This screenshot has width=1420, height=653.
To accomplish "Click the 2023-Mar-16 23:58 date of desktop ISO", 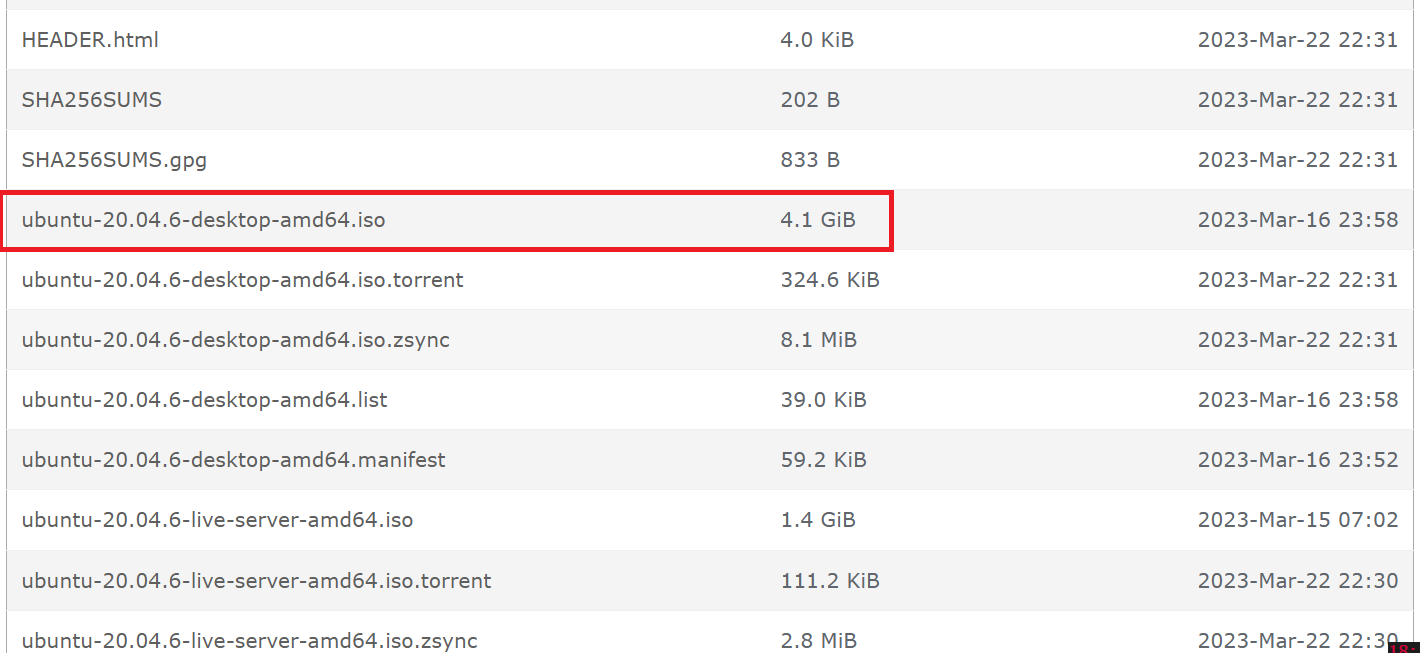I will click(x=1298, y=220).
